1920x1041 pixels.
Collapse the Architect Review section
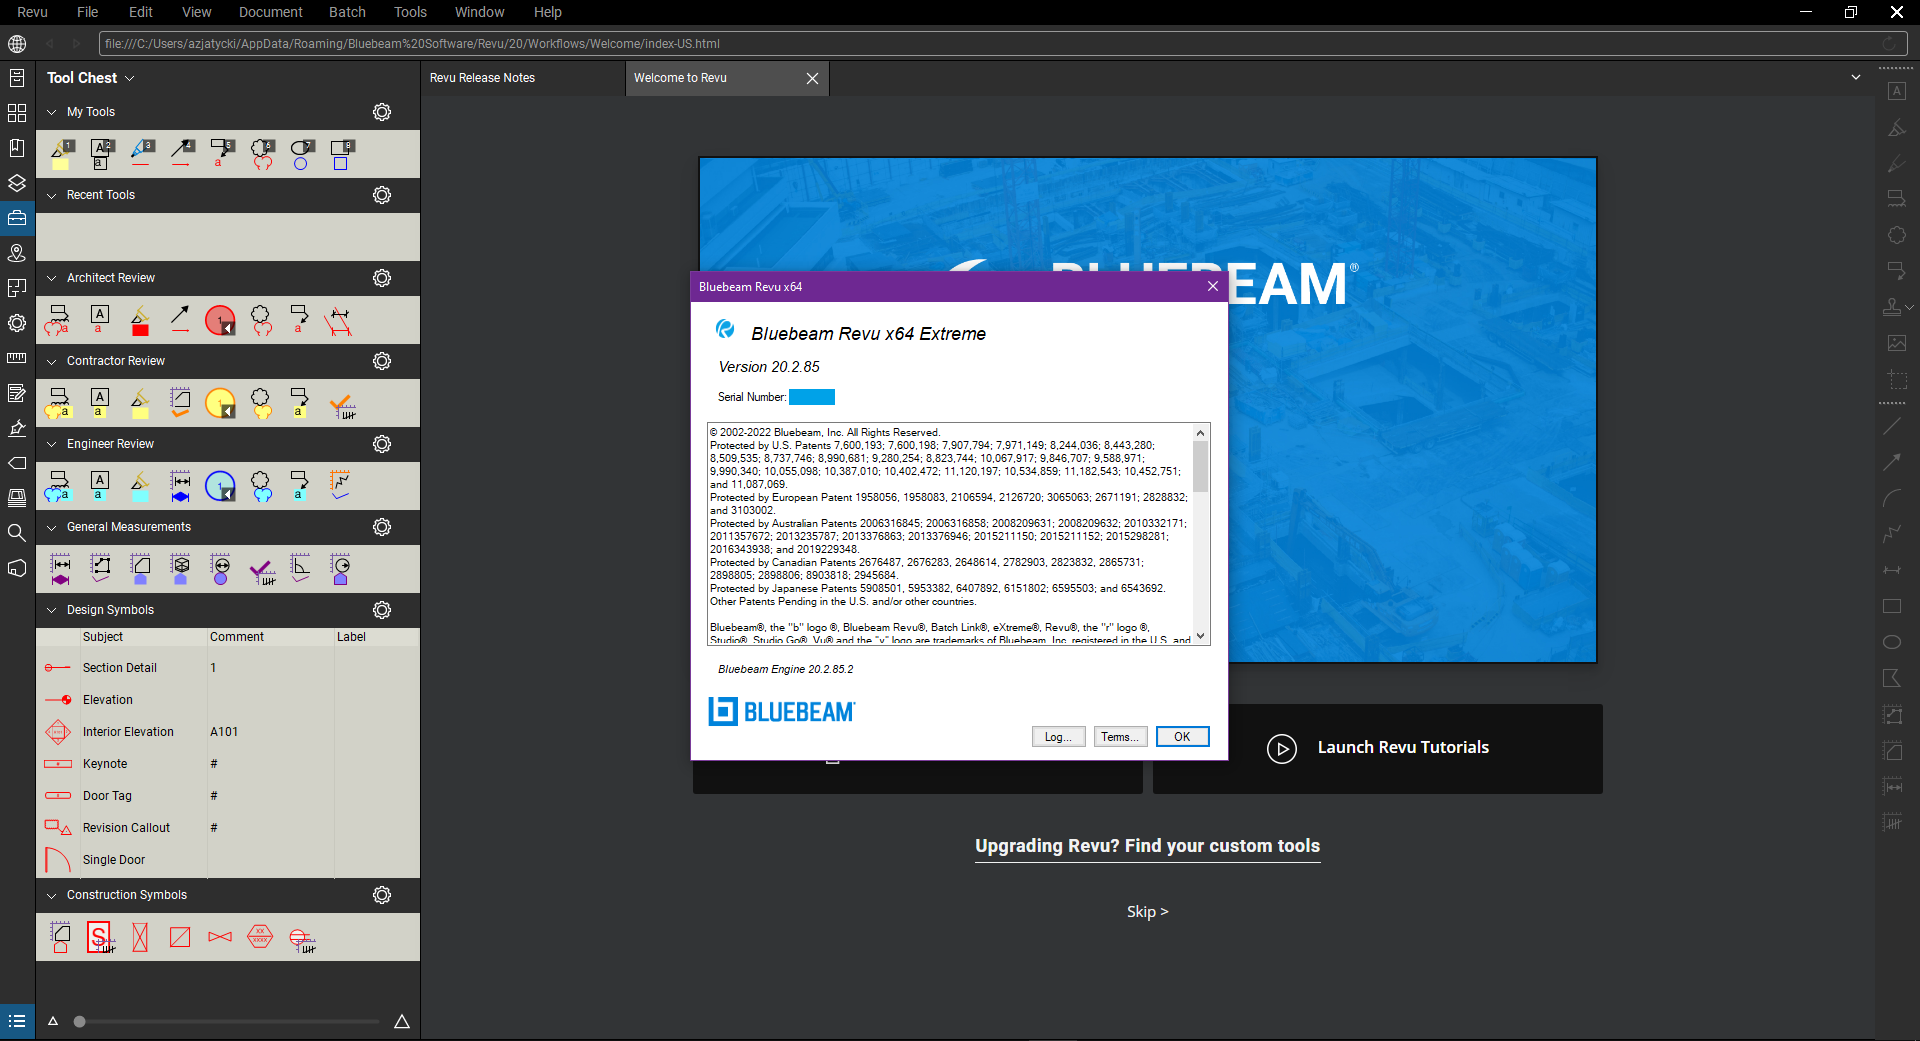52,278
